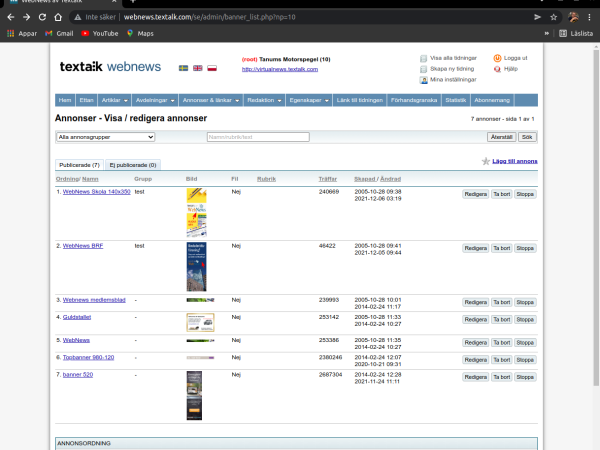Click the Logga ut power icon
The image size is (600, 450).
click(497, 58)
